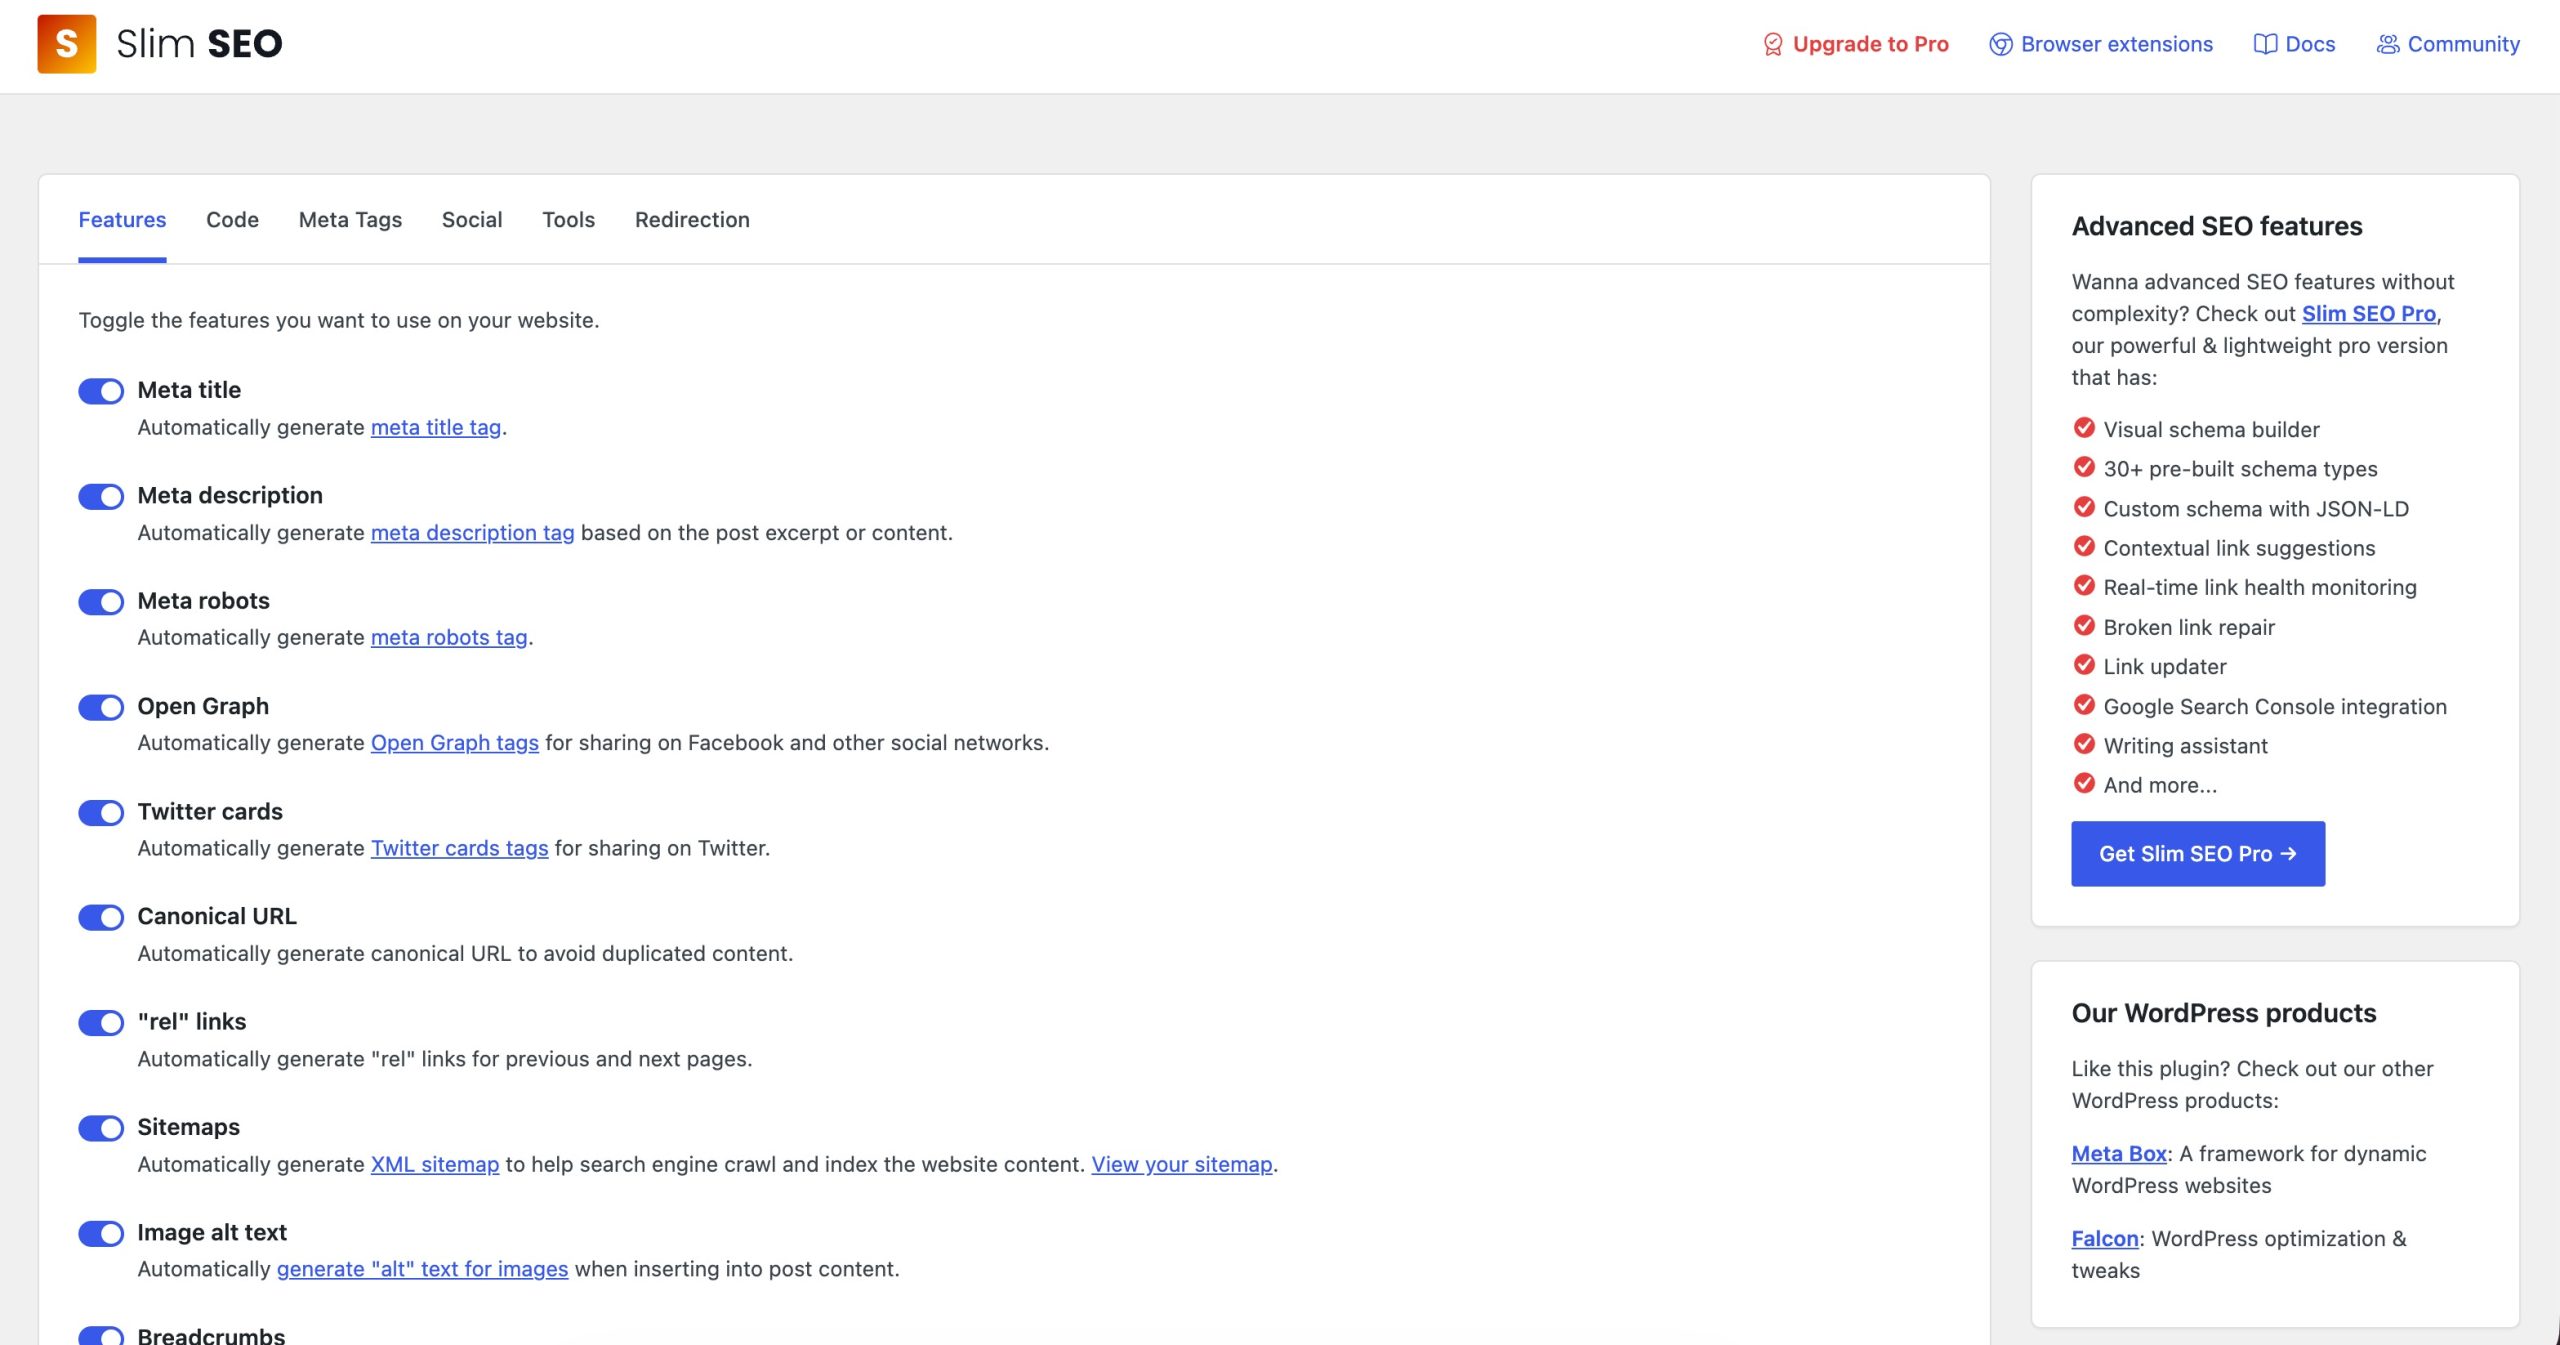The width and height of the screenshot is (2560, 1345).
Task: Open the Open Graph tags link
Action: [x=454, y=742]
